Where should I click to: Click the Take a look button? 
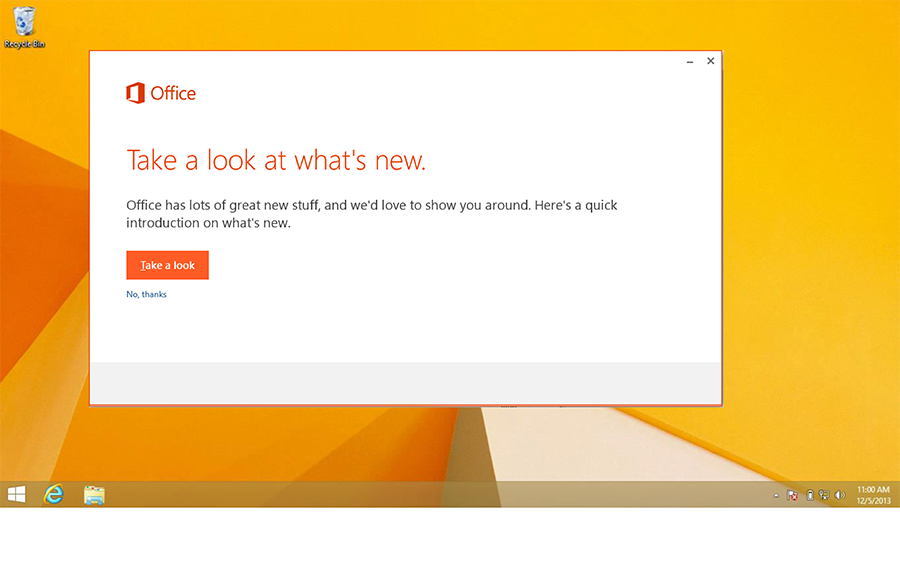click(167, 265)
